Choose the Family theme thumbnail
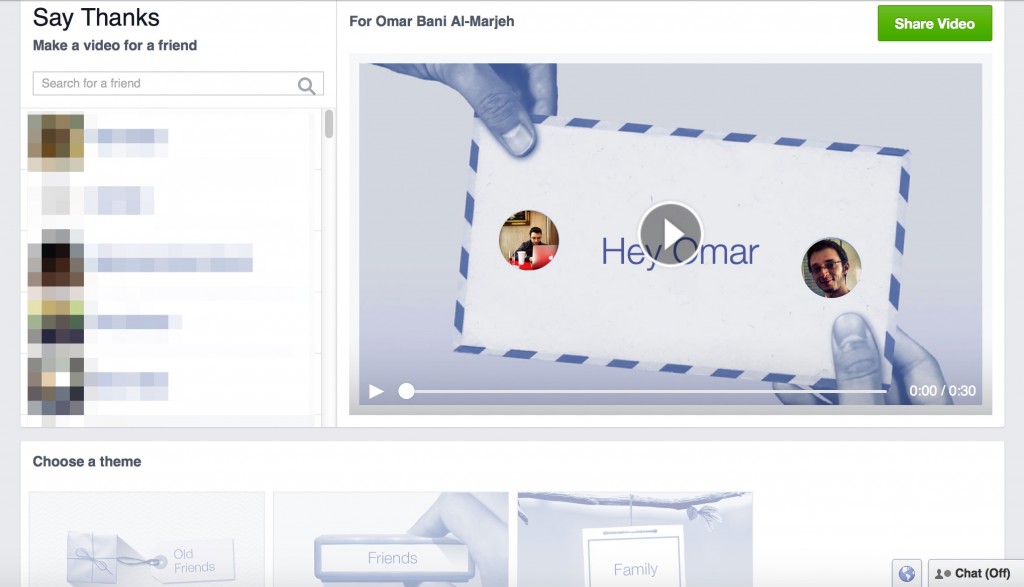Screen dimensions: 1024x587 tap(635, 539)
